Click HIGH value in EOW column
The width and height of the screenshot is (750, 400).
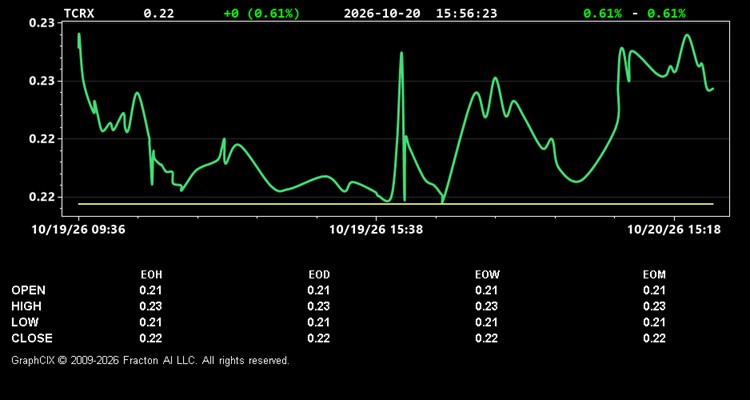[486, 306]
